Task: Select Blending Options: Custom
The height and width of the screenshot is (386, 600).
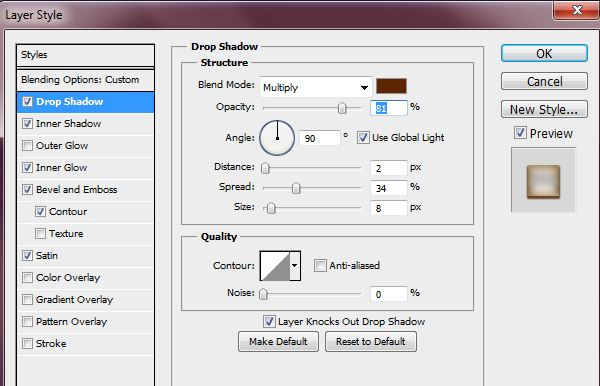Action: pos(86,80)
